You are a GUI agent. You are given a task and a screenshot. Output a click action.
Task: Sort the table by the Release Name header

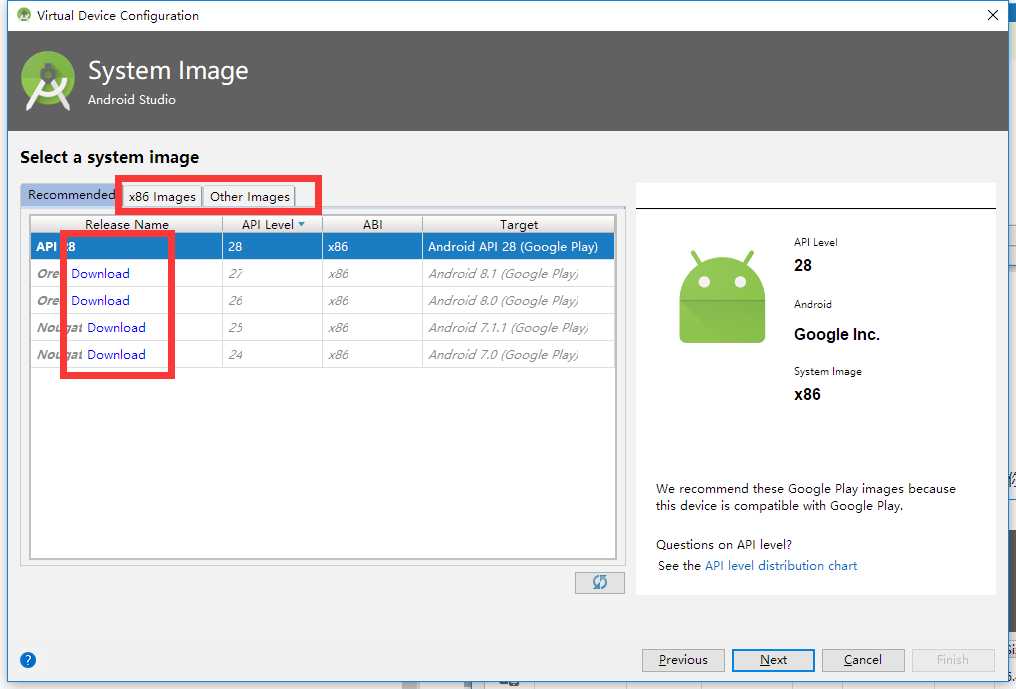click(x=126, y=224)
